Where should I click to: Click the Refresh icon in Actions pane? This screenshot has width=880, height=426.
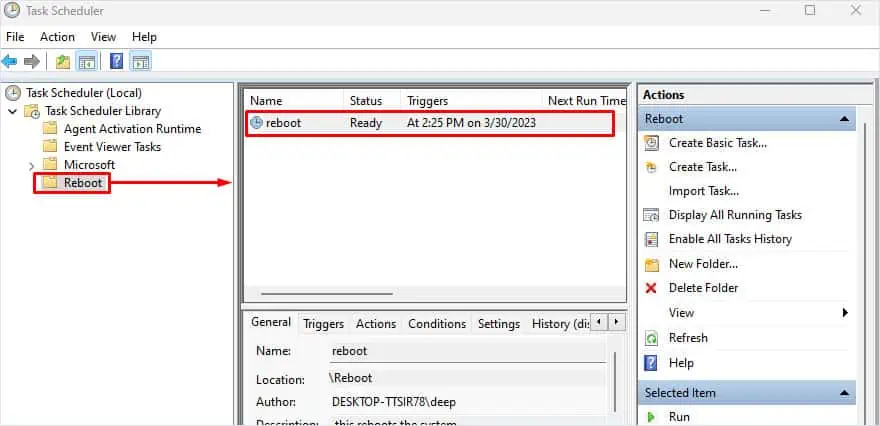tap(651, 338)
